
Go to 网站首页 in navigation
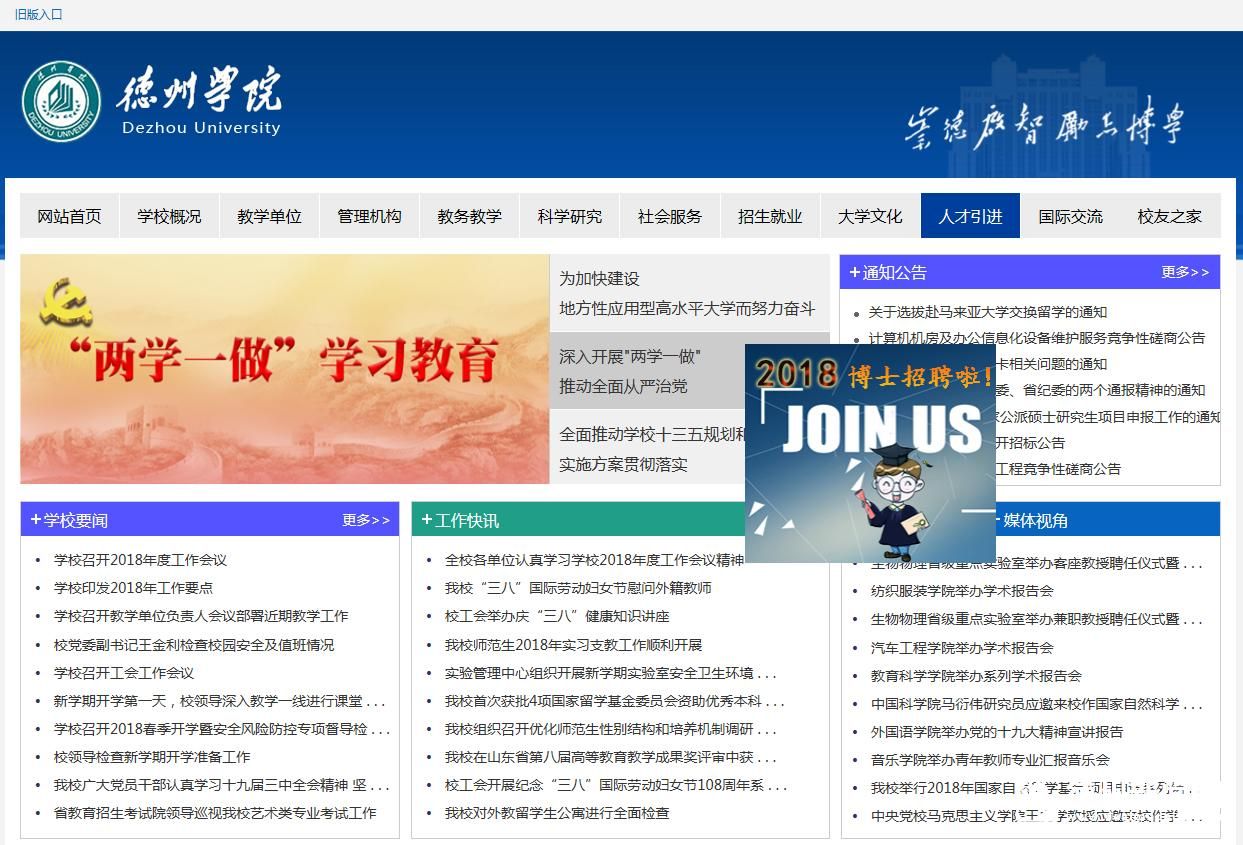70,216
